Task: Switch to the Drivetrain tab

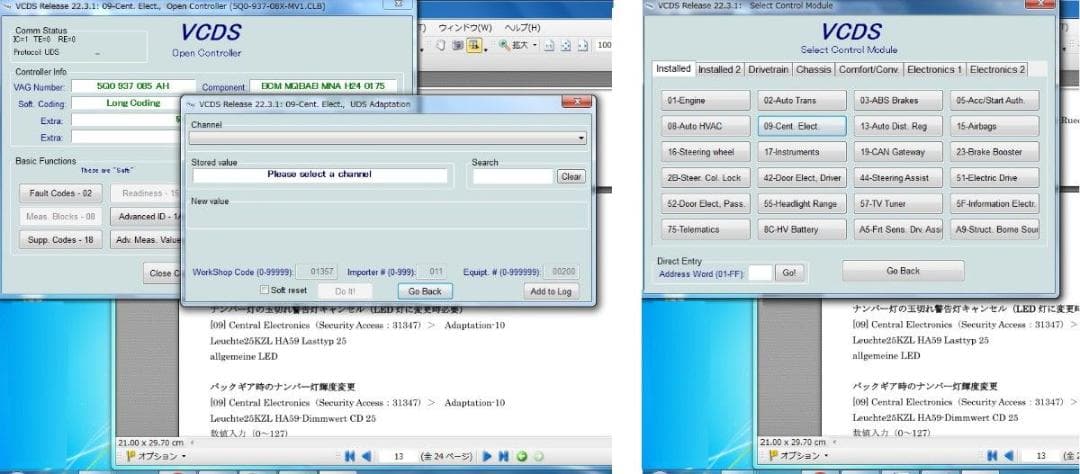Action: pyautogui.click(x=769, y=70)
